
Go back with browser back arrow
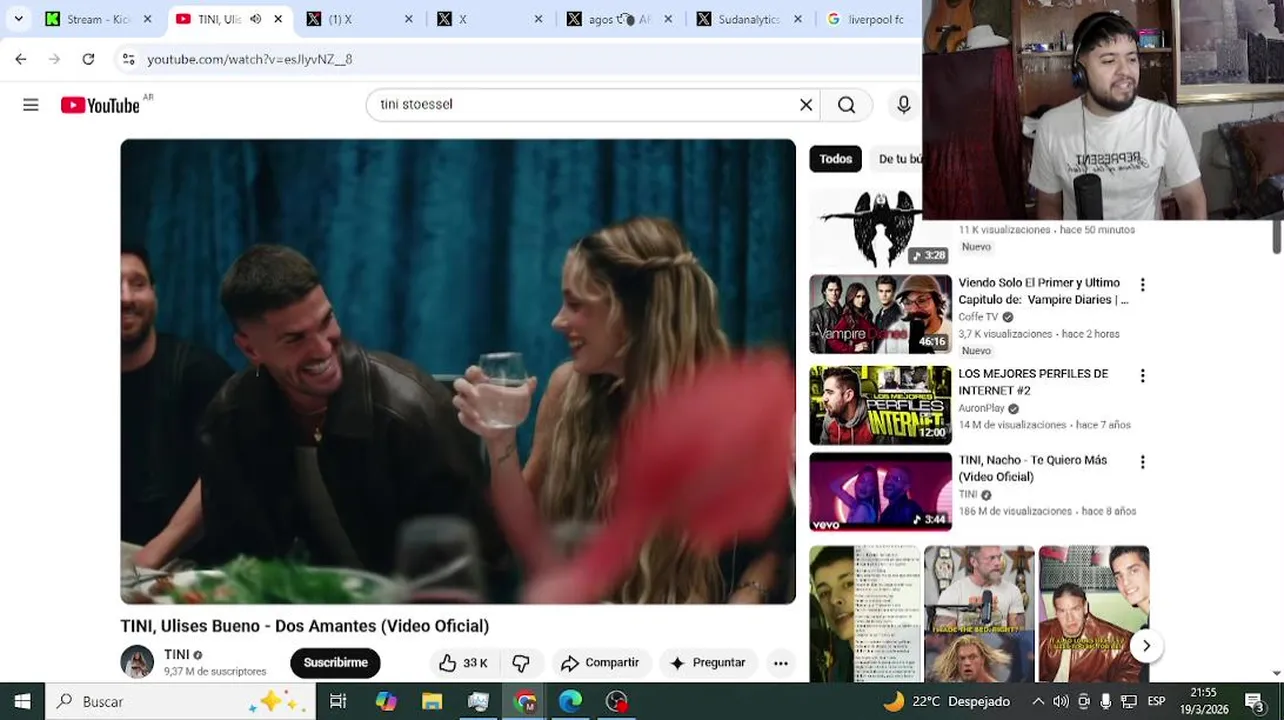(x=21, y=59)
